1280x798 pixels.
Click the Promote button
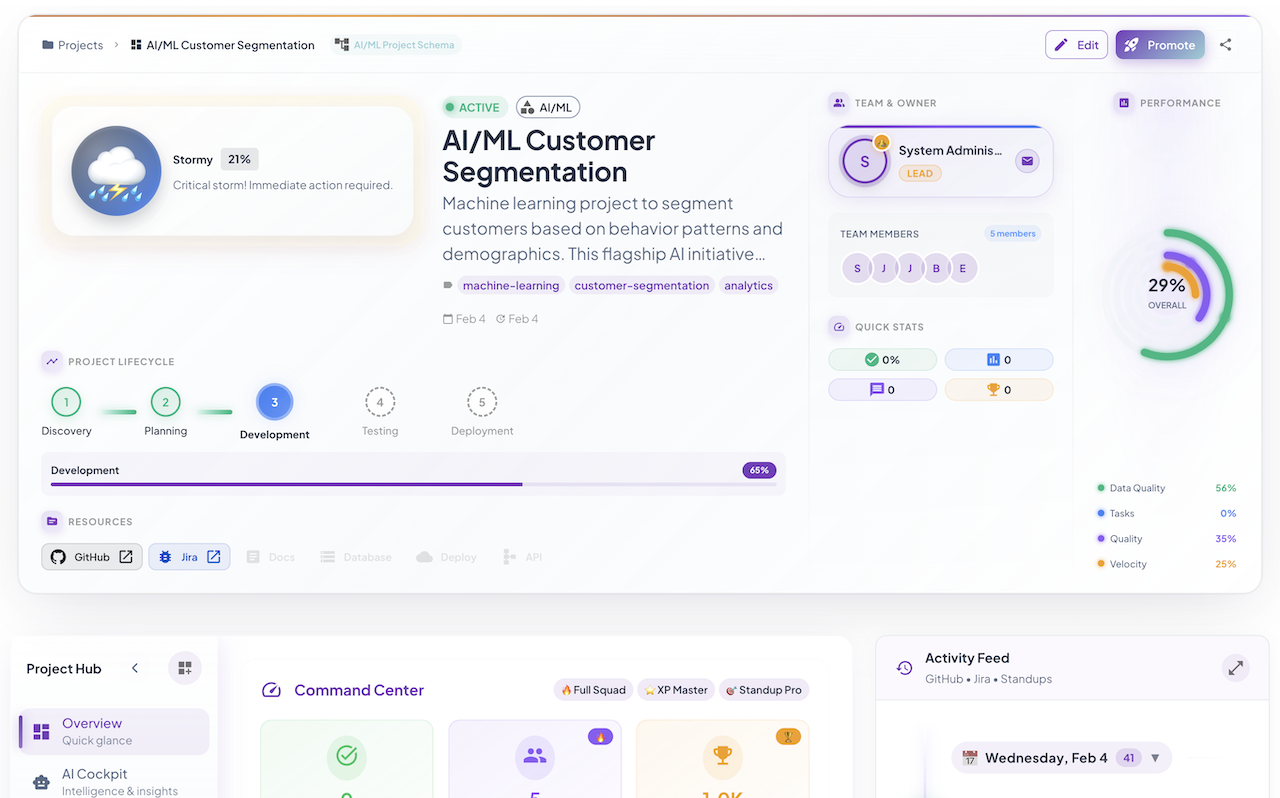tap(1160, 45)
